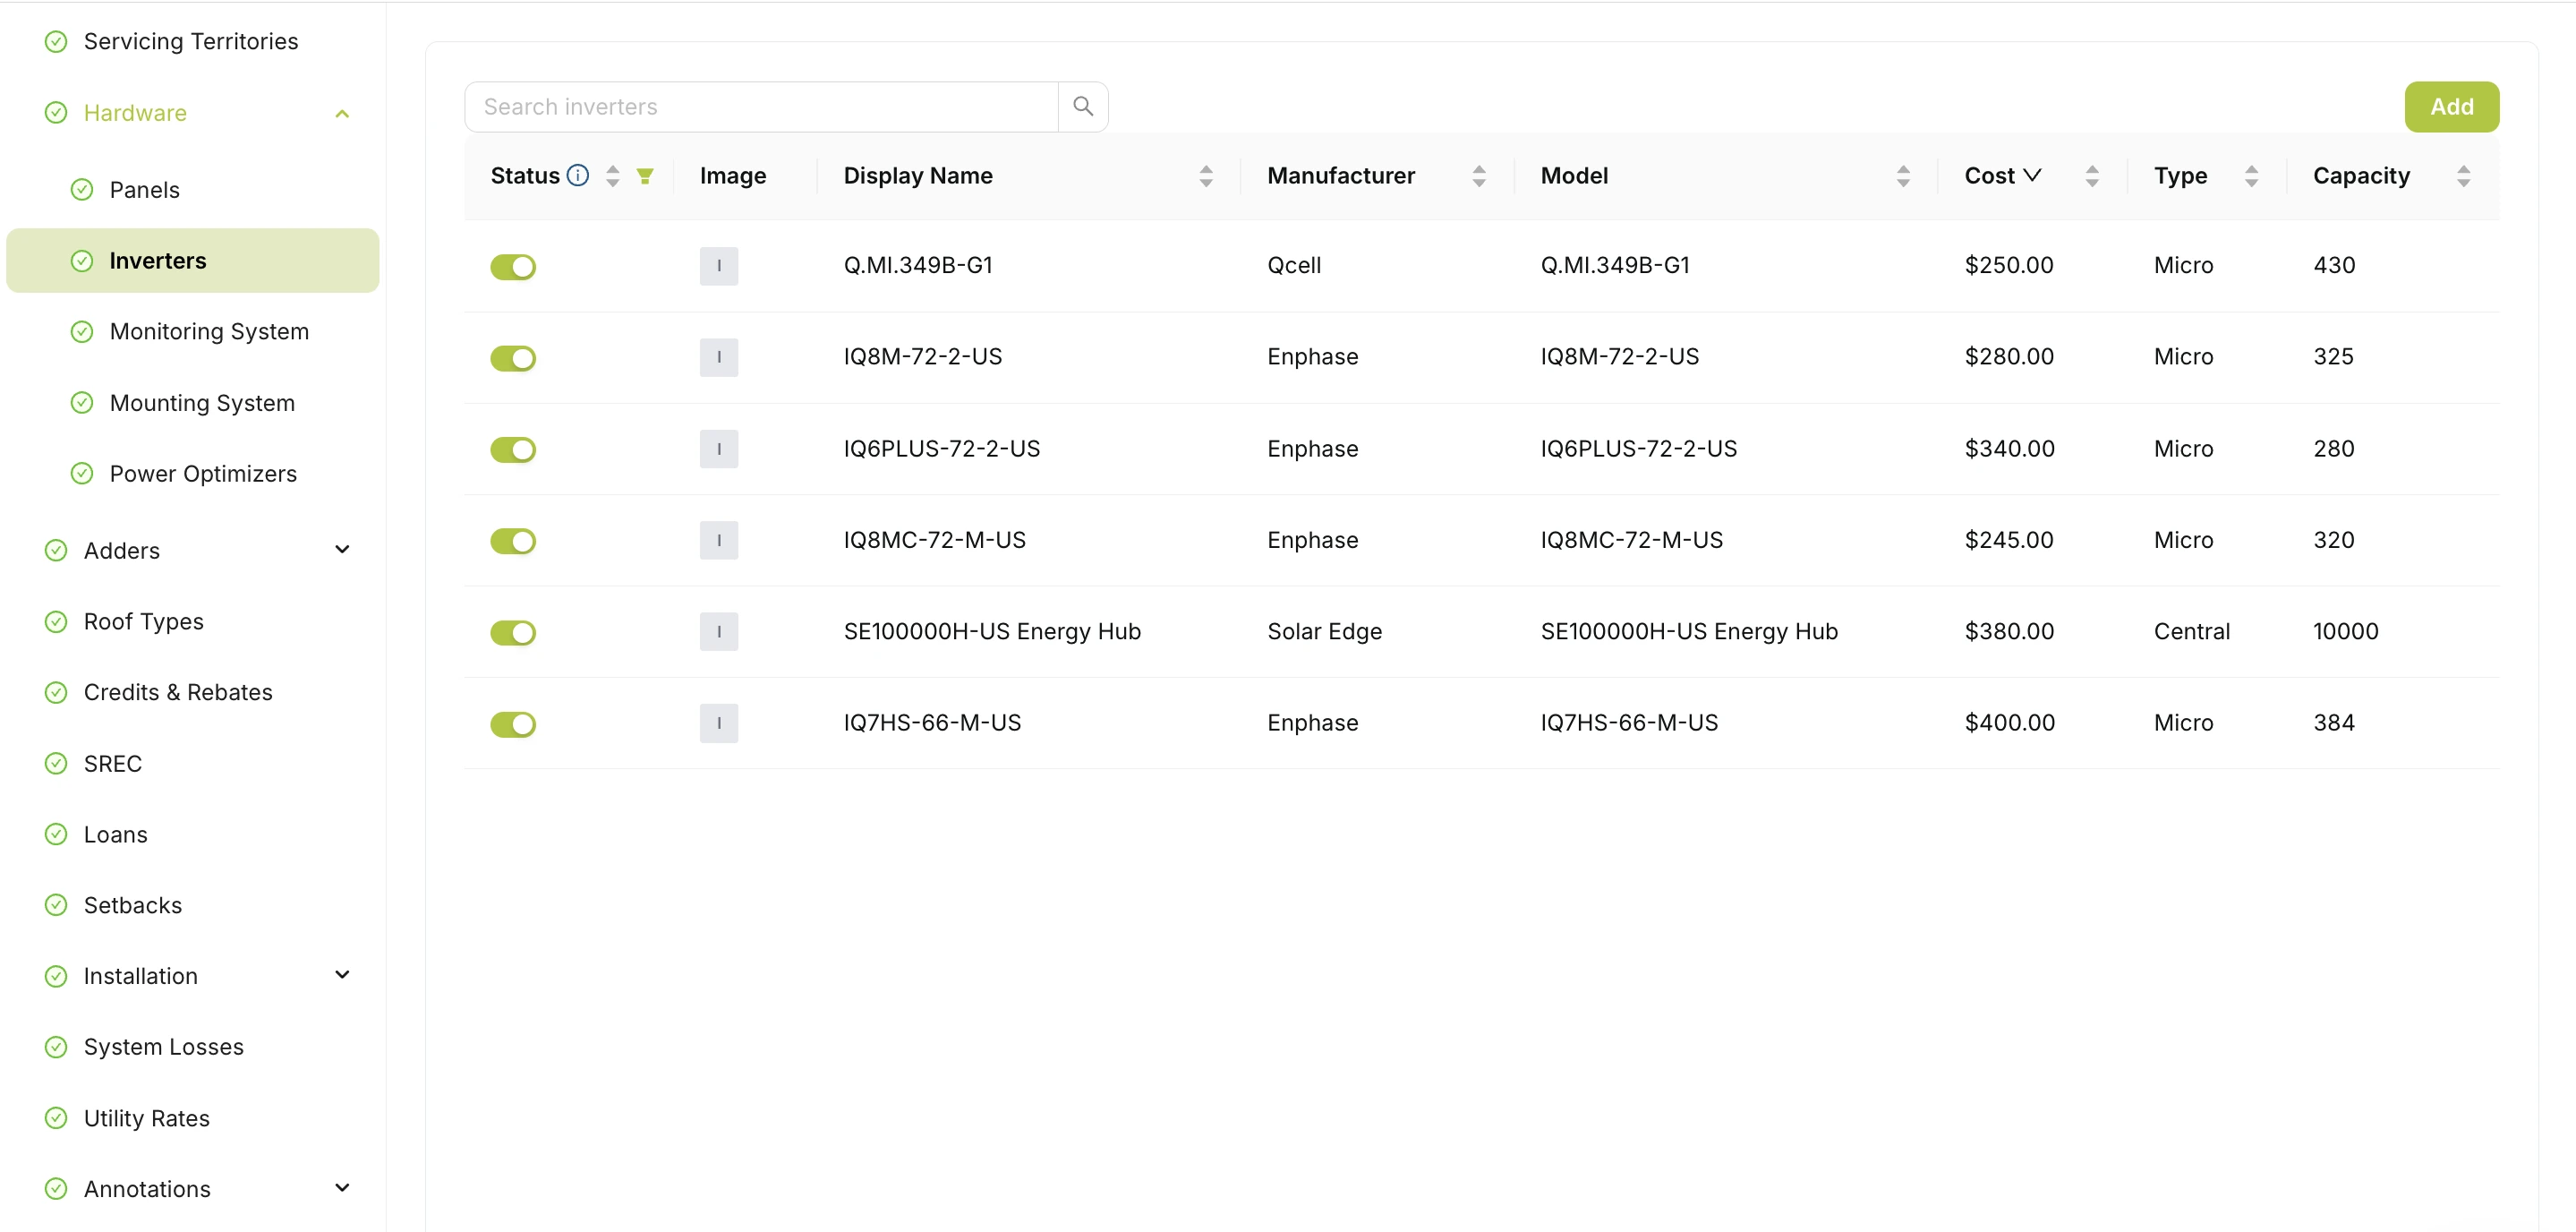2576x1232 pixels.
Task: Open the Cost column dropdown chevron
Action: click(x=2032, y=175)
